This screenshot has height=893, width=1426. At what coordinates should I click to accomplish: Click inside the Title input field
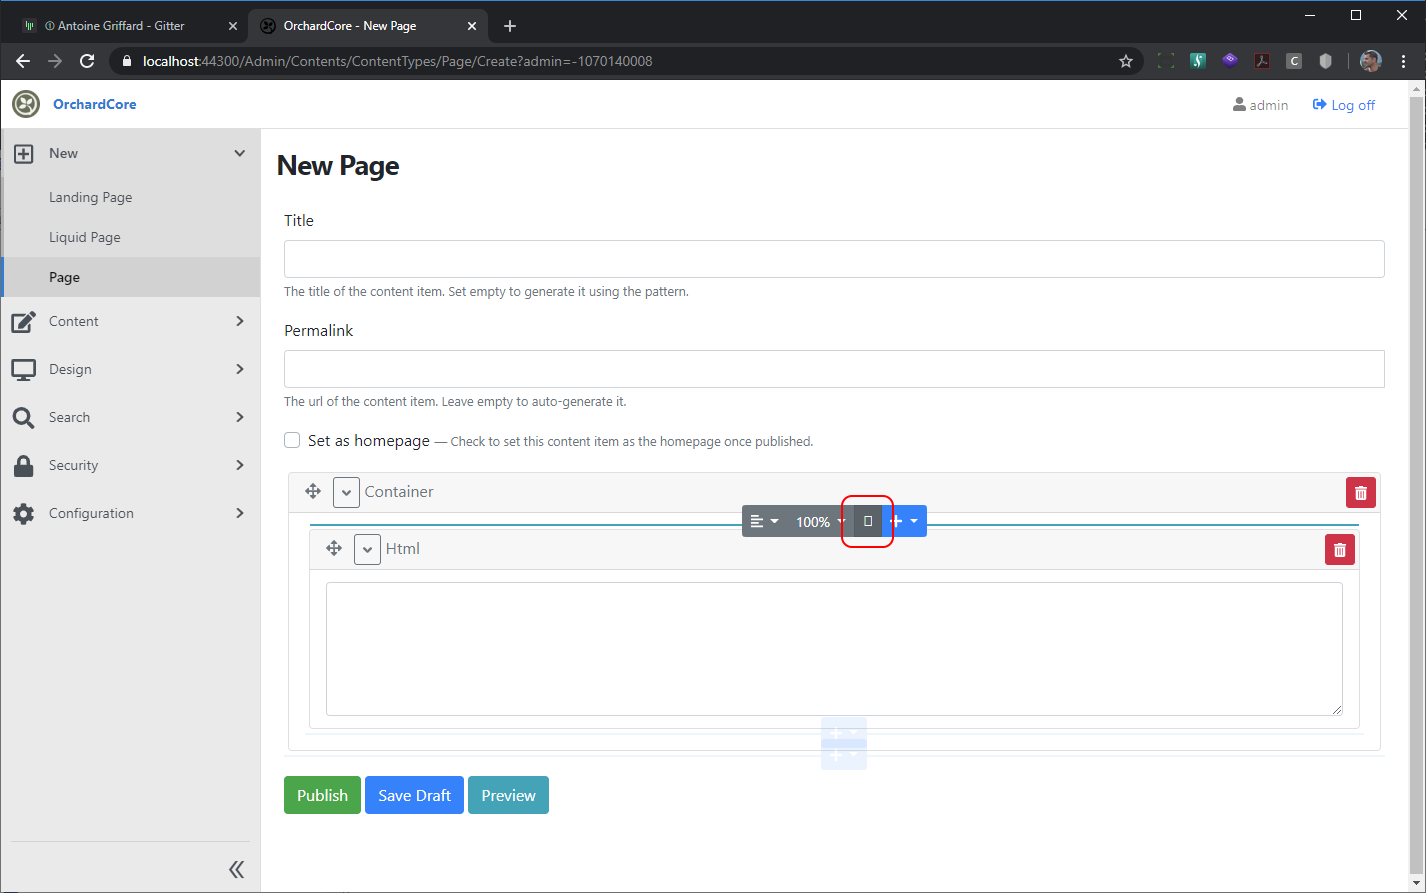click(834, 258)
